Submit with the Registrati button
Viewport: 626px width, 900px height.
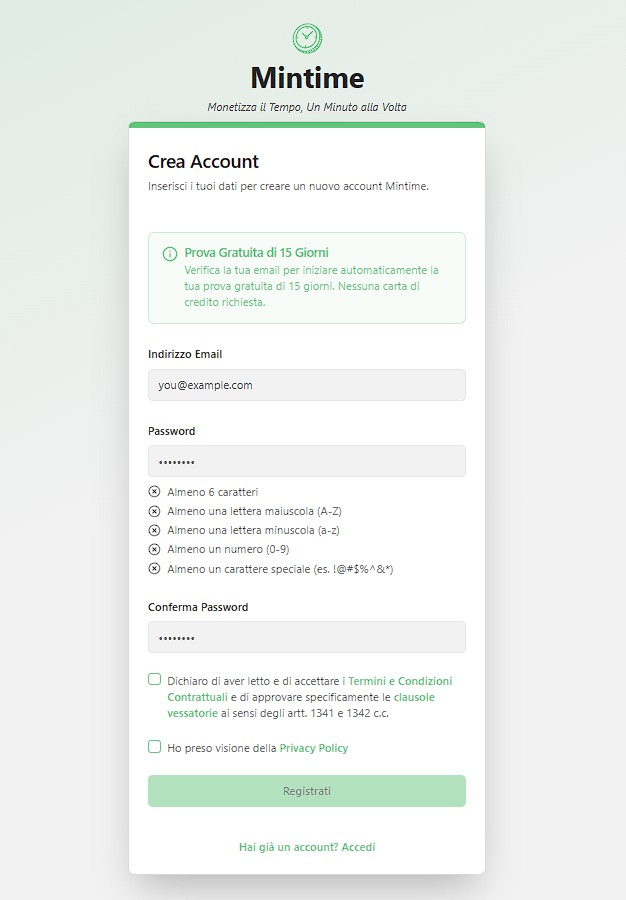307,791
